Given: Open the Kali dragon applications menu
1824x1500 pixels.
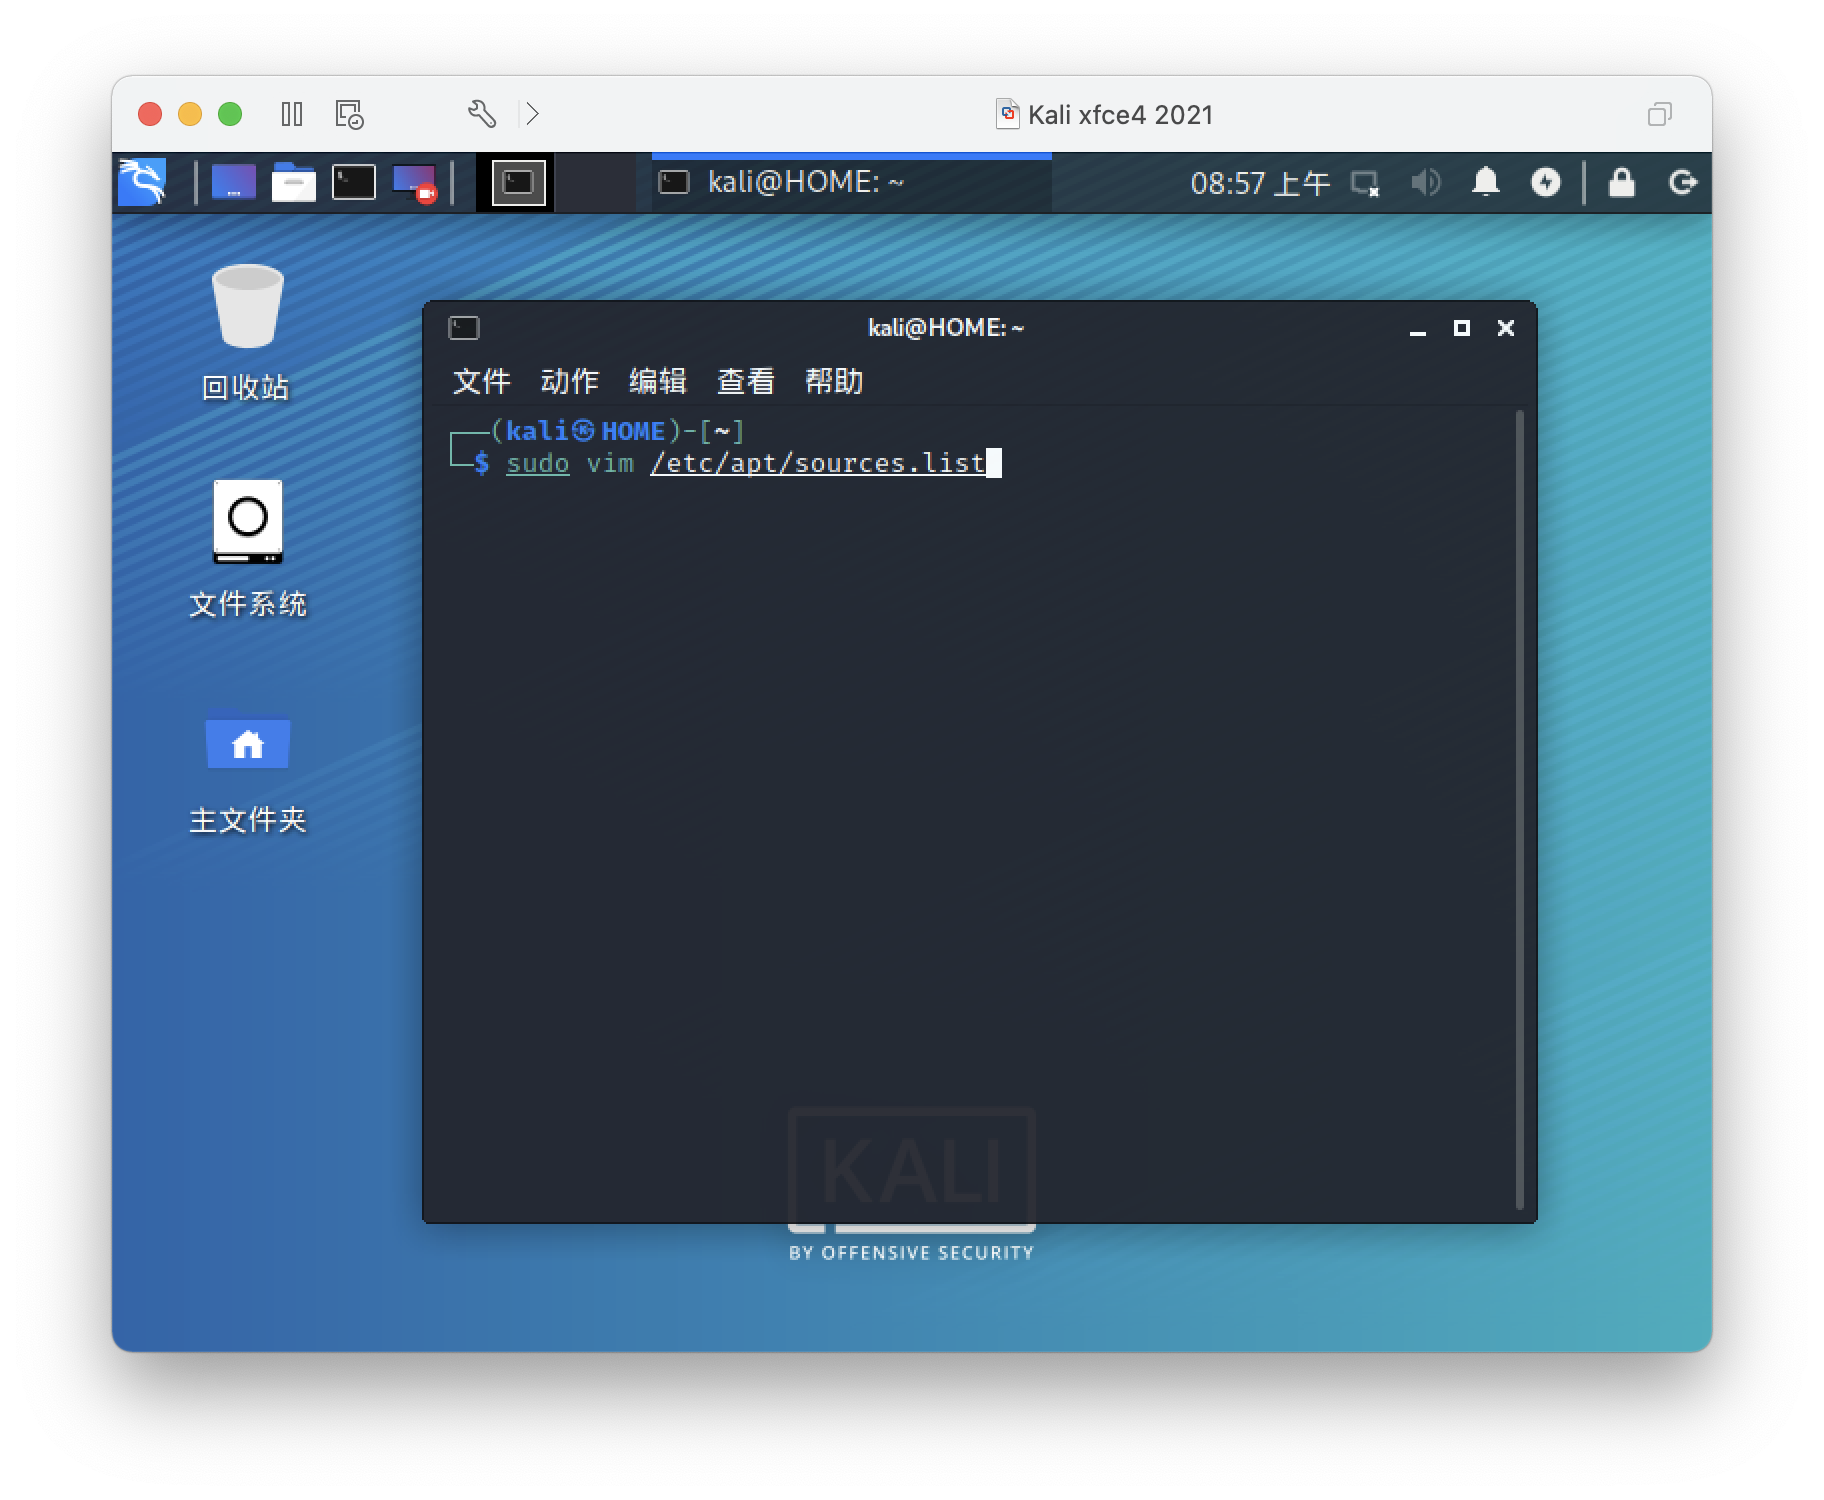Looking at the screenshot, I should point(142,182).
